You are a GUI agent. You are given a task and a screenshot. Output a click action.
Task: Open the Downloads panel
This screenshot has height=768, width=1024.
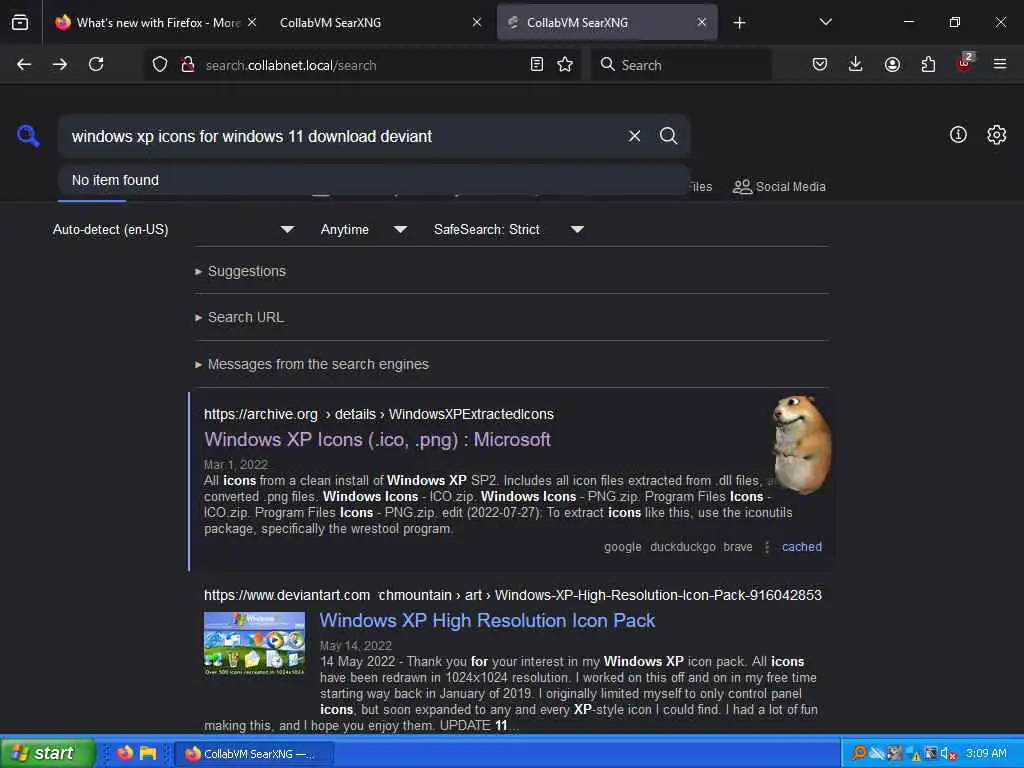click(x=856, y=64)
